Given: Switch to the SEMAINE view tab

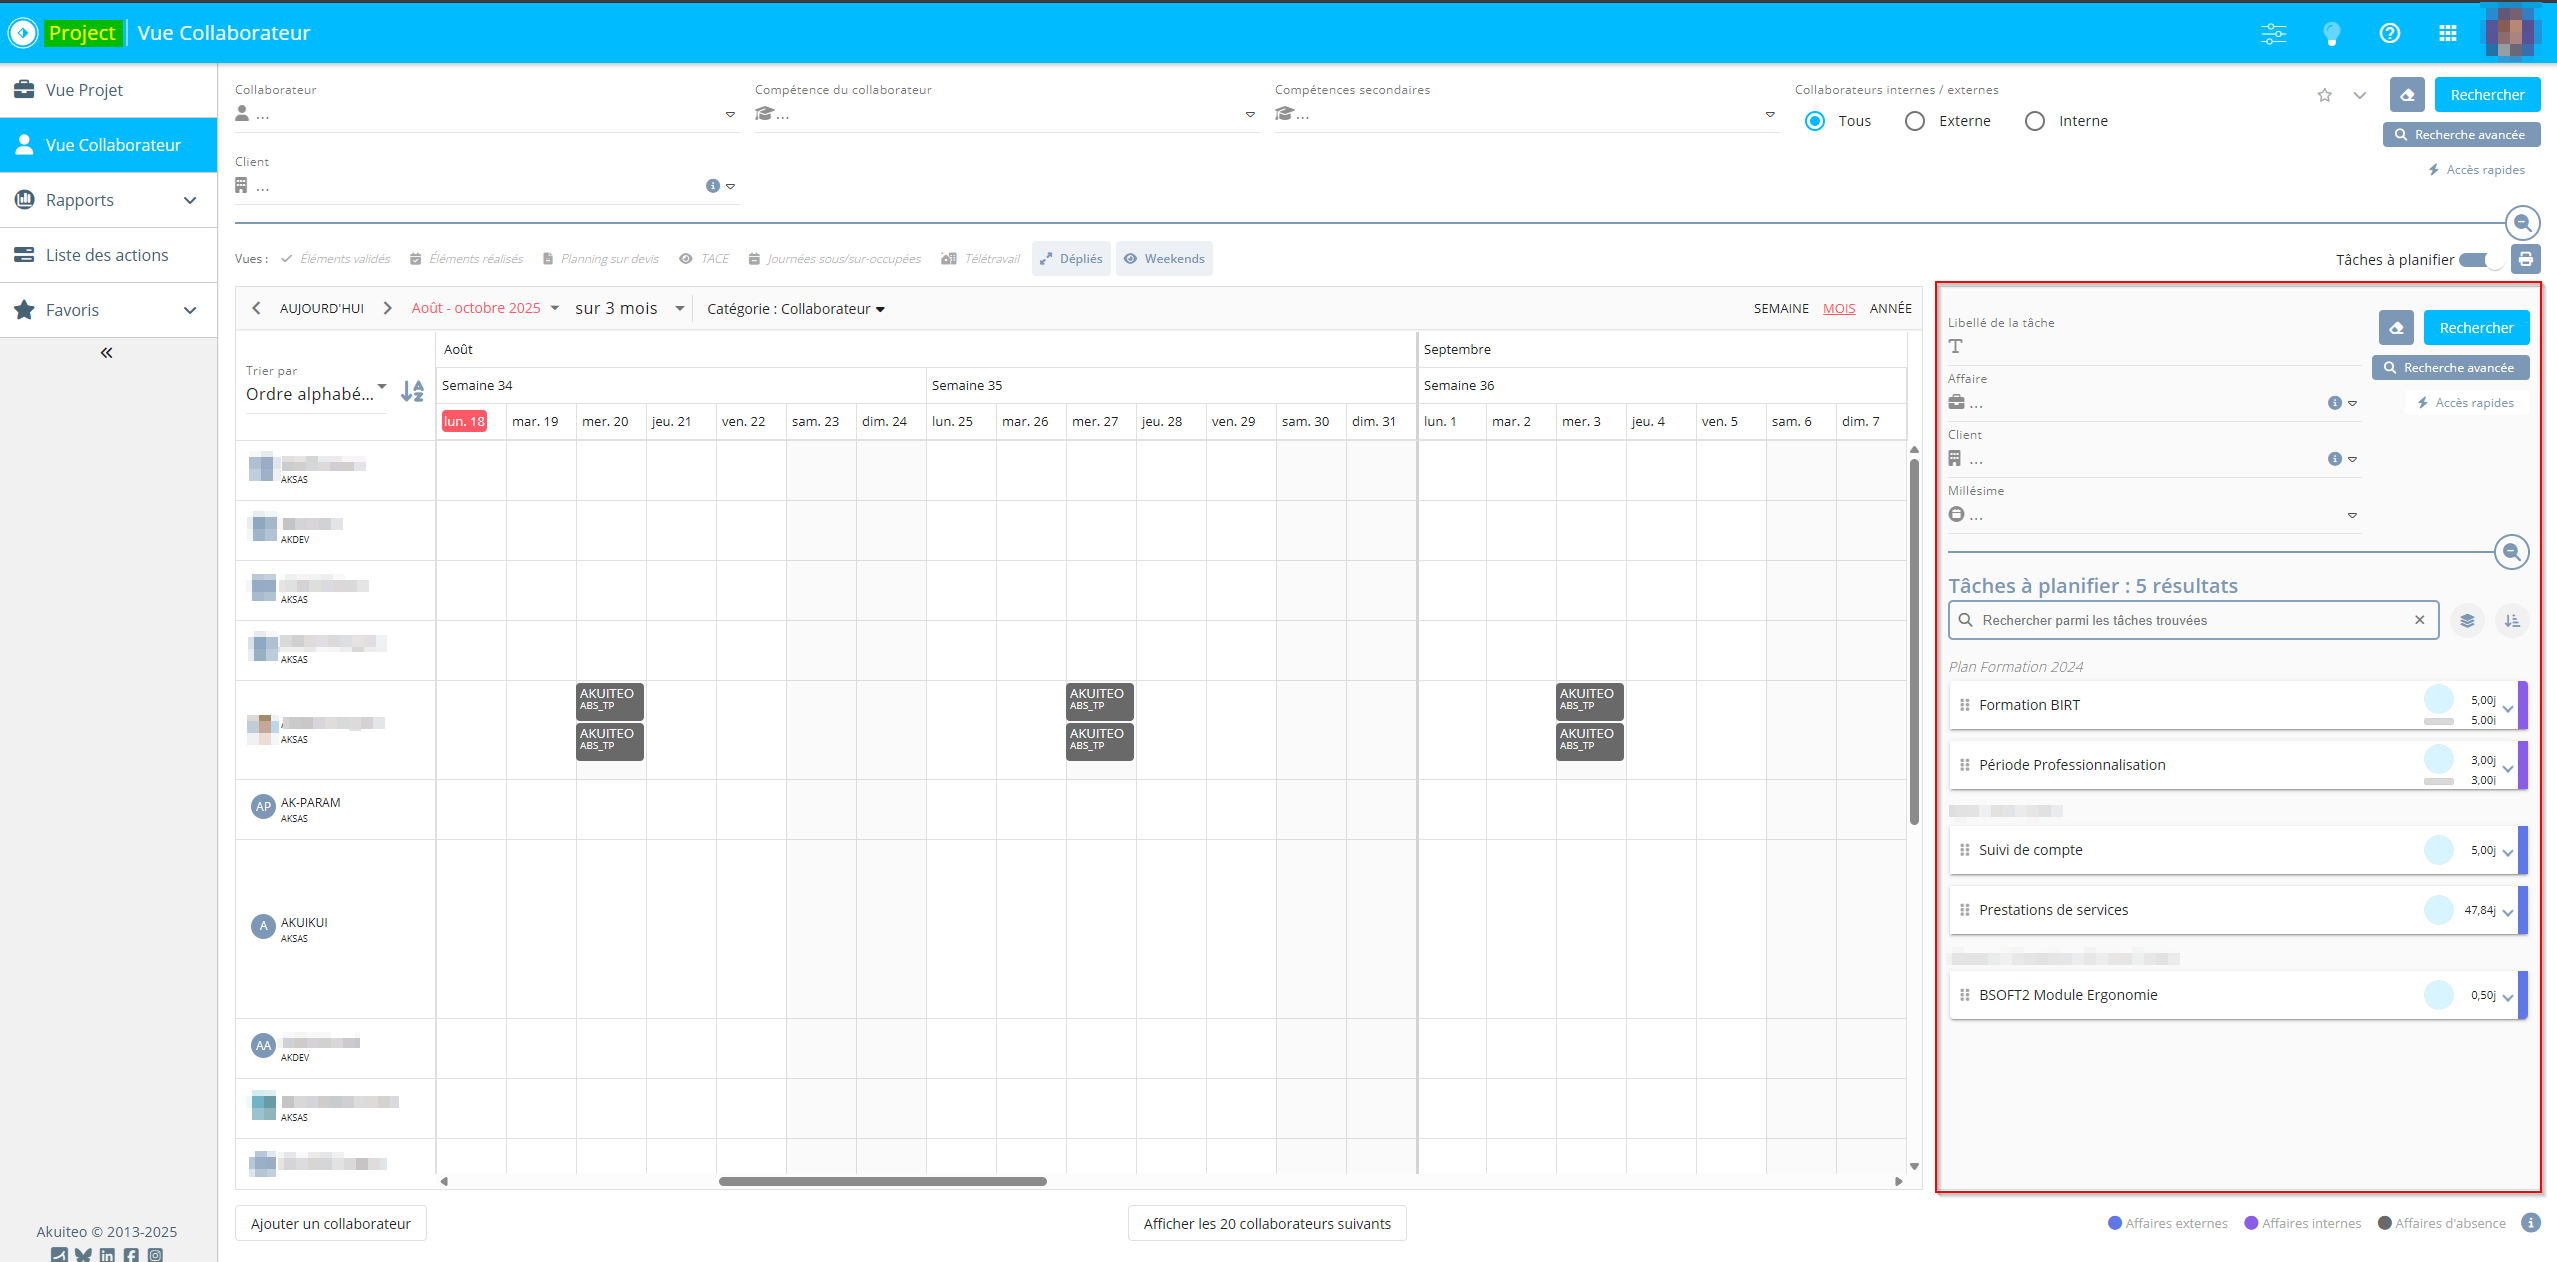Looking at the screenshot, I should coord(1780,309).
